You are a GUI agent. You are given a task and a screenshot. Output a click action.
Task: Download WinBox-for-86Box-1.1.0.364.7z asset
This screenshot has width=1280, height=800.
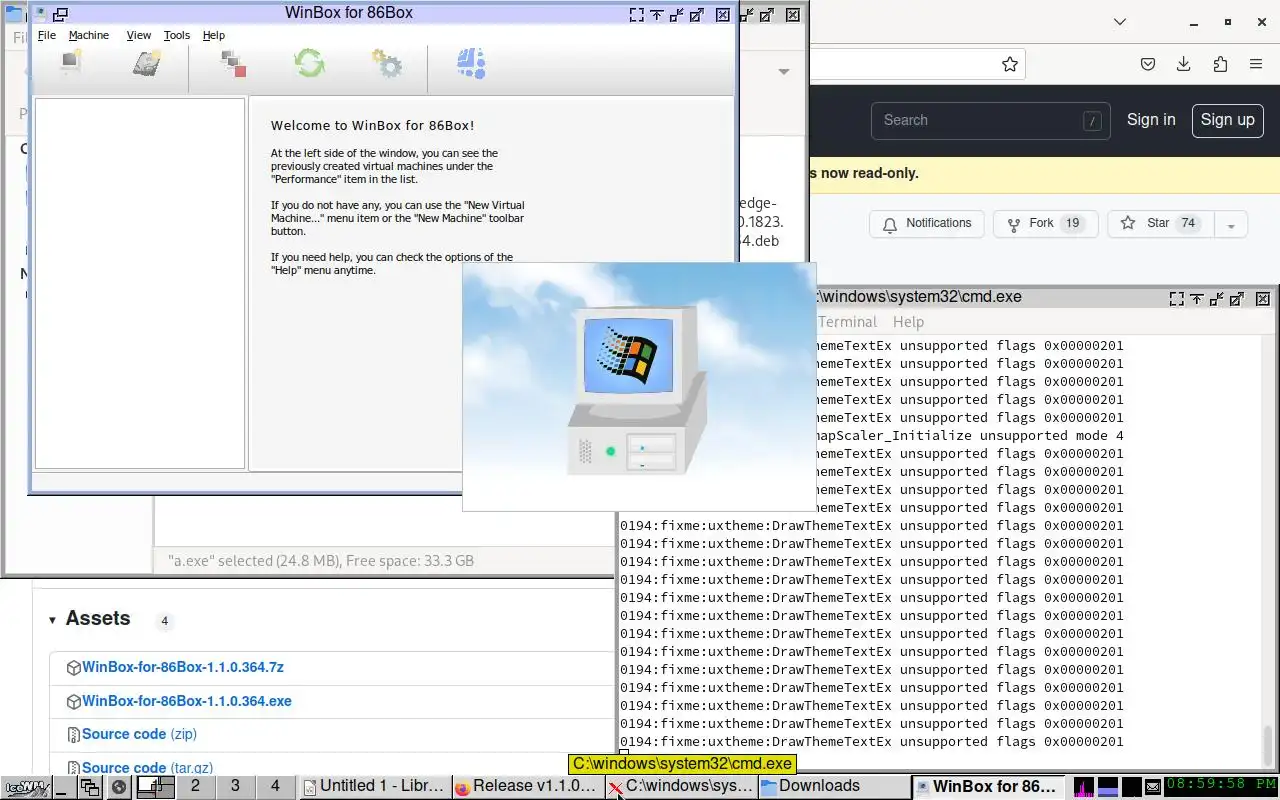tap(183, 667)
